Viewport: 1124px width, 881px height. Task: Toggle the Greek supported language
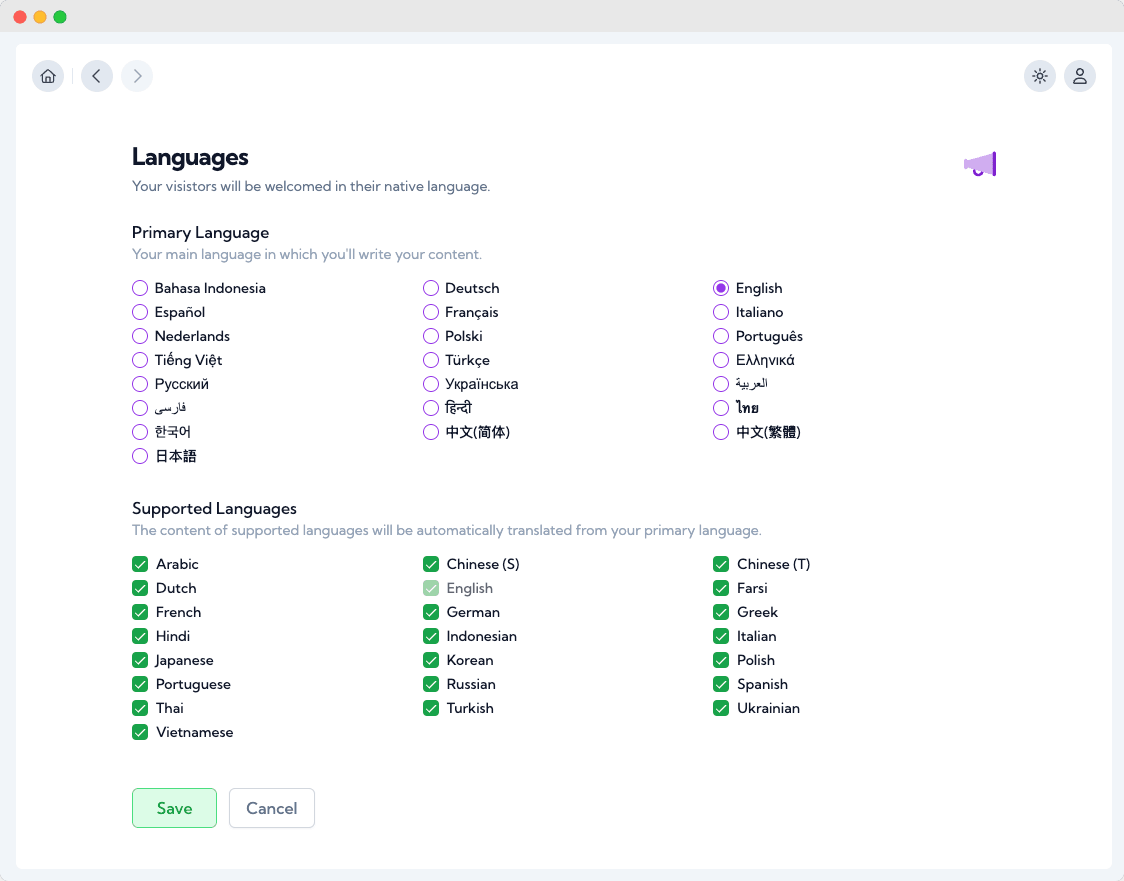point(721,612)
